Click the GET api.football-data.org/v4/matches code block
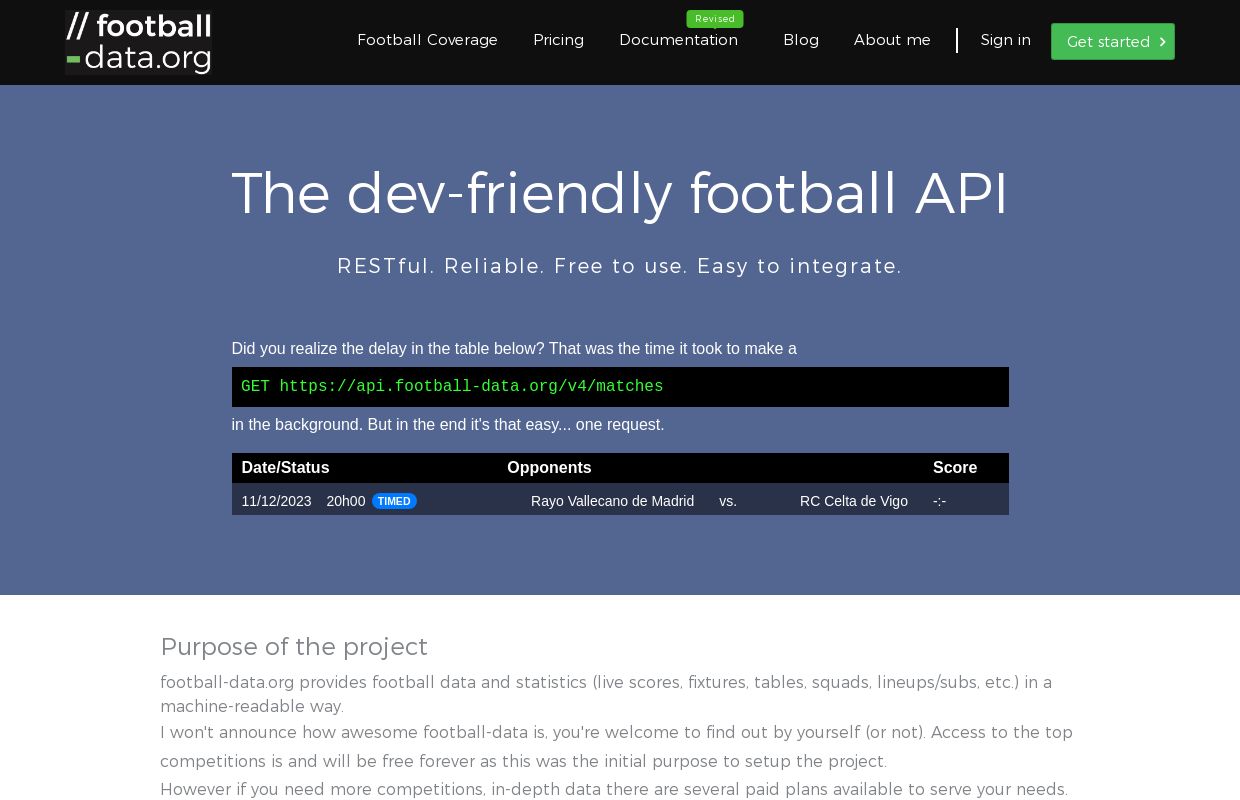1240x800 pixels. 620,387
